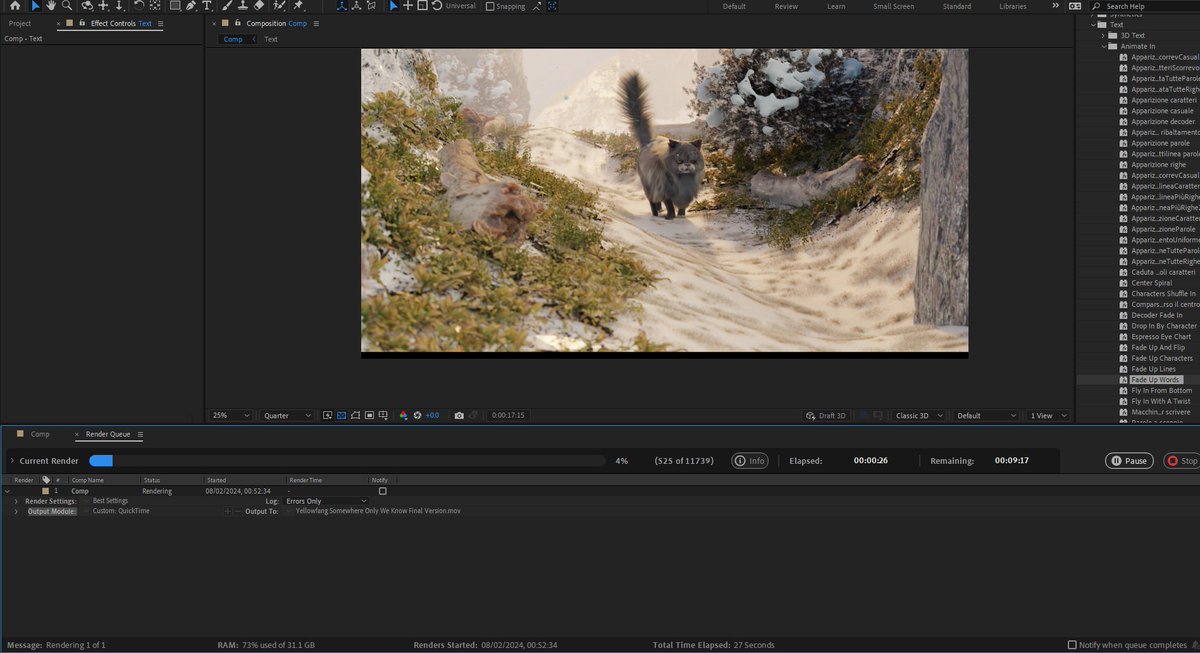Pause the current render
1200x653 pixels.
click(x=1129, y=461)
